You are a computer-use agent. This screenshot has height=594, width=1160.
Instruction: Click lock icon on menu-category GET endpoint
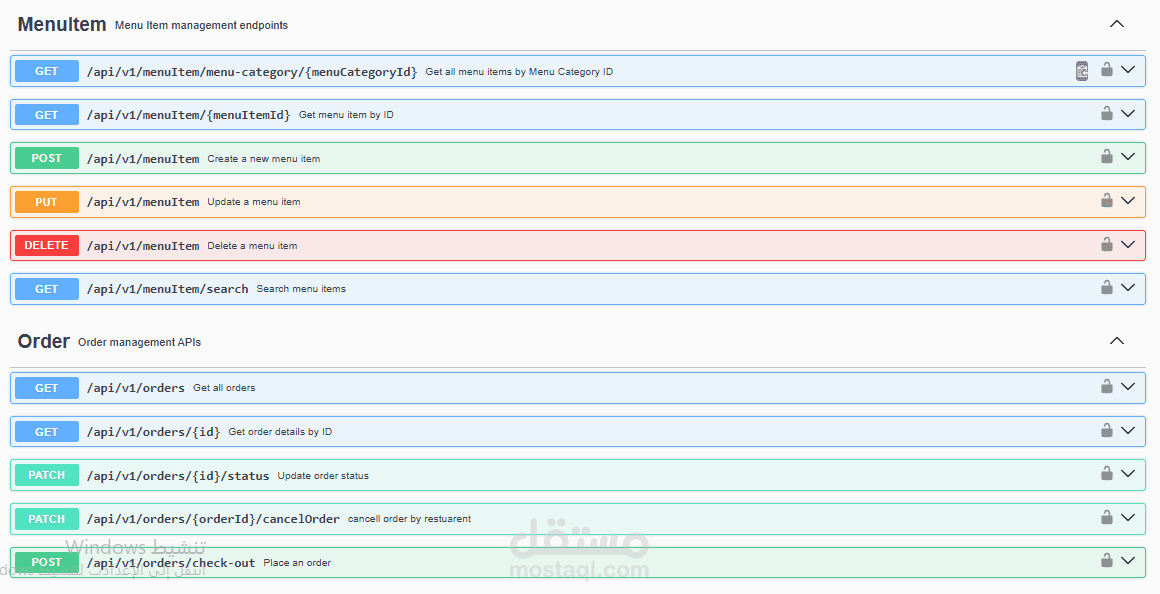click(x=1107, y=70)
